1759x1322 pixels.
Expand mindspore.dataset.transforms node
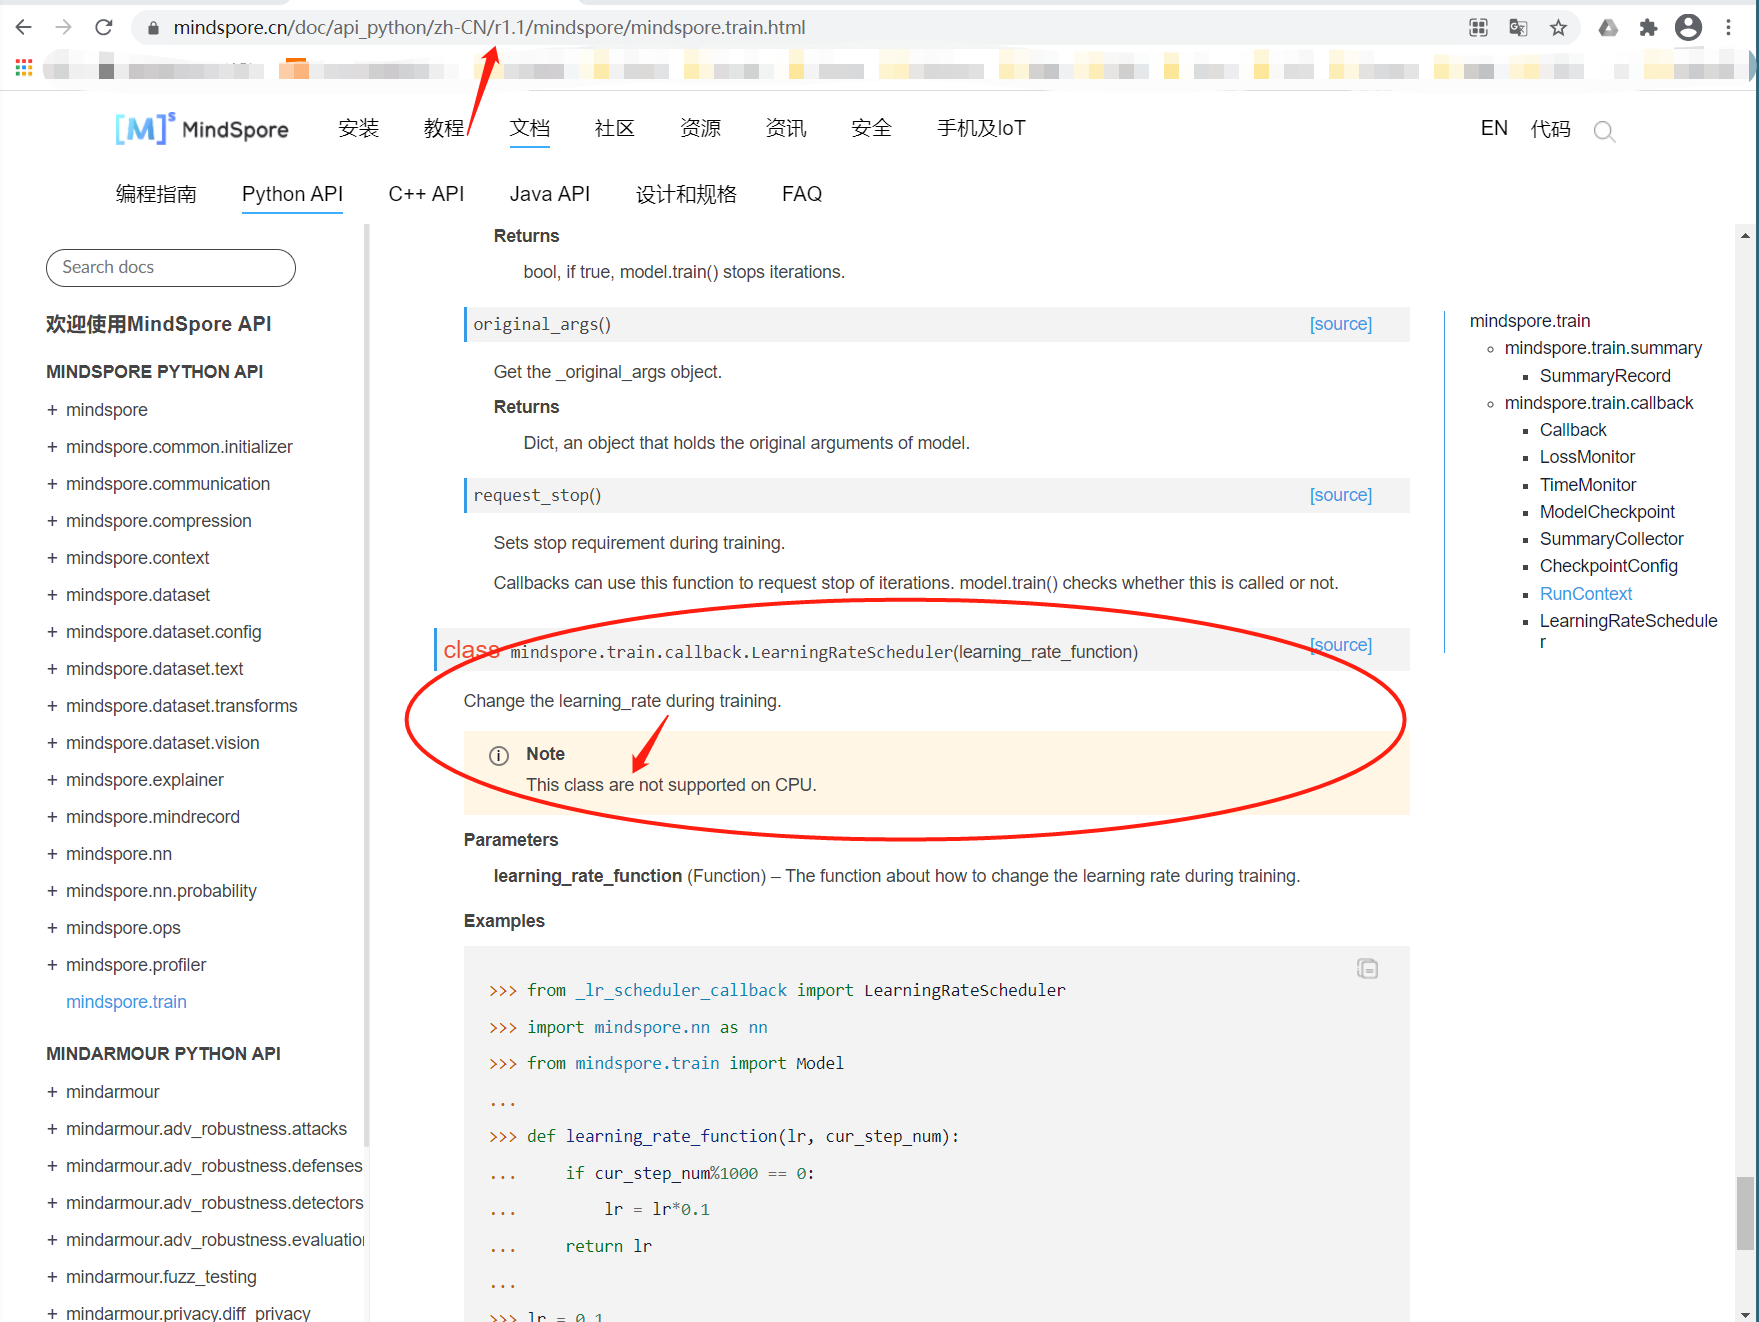(x=52, y=706)
